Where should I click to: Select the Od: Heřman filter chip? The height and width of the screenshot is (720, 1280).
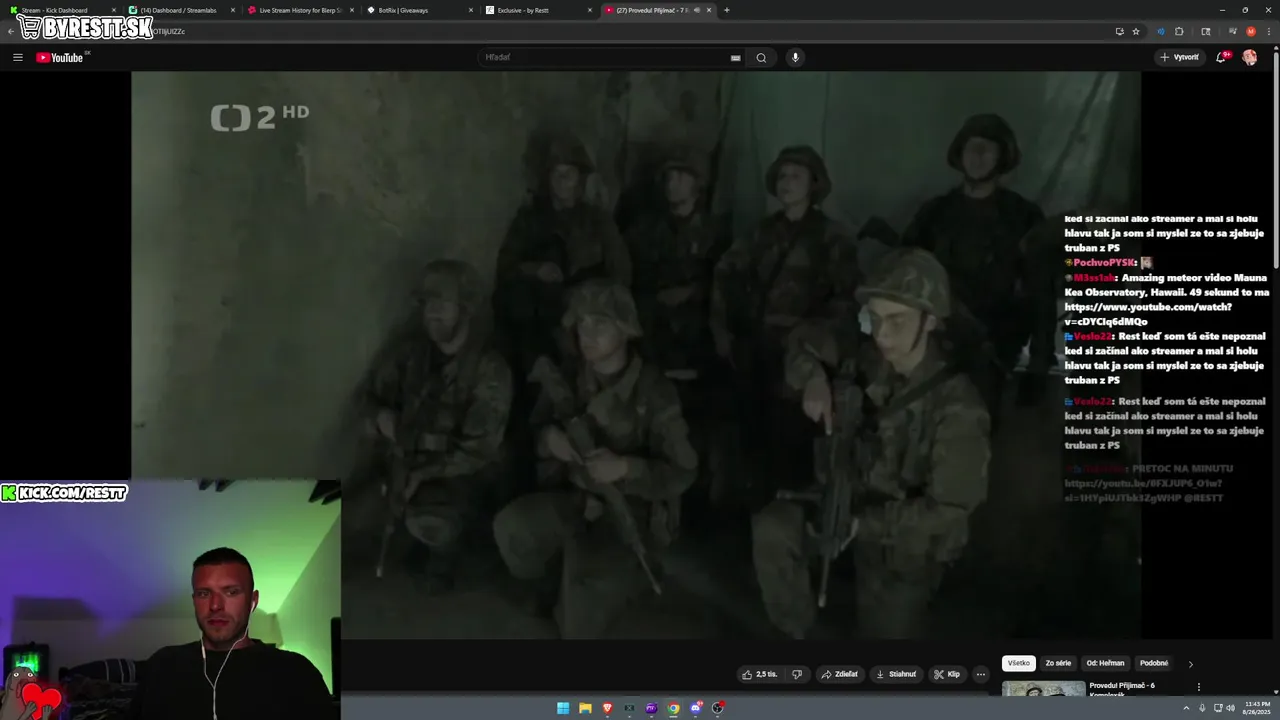[1105, 663]
